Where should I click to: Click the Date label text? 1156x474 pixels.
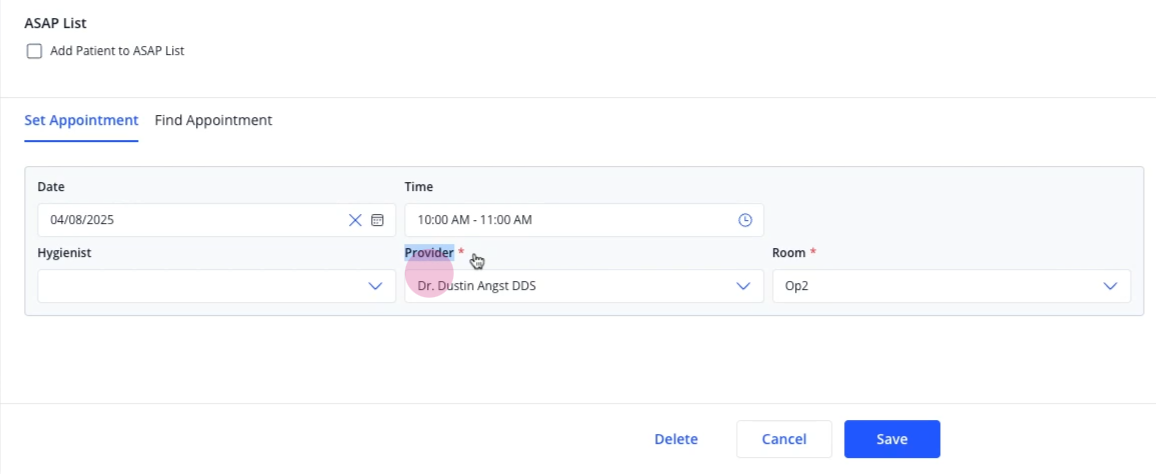51,187
